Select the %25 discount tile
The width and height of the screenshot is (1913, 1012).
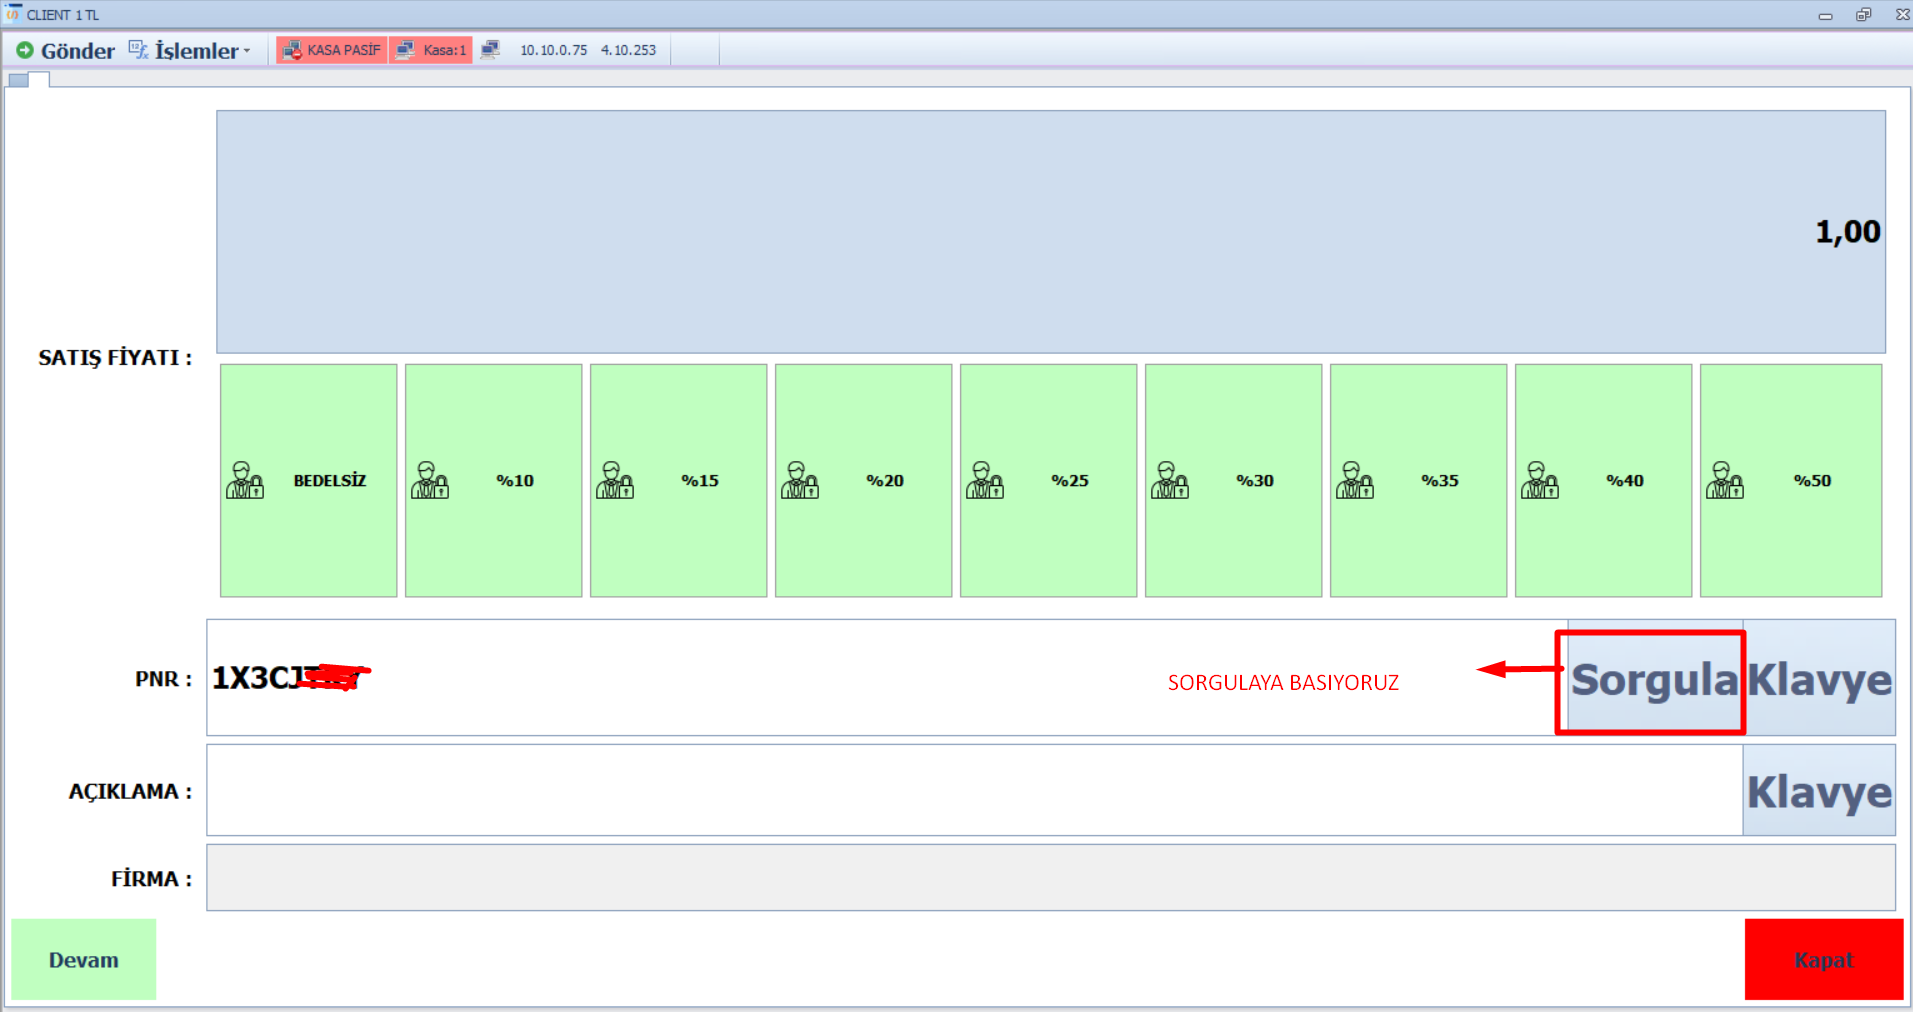[x=1048, y=480]
